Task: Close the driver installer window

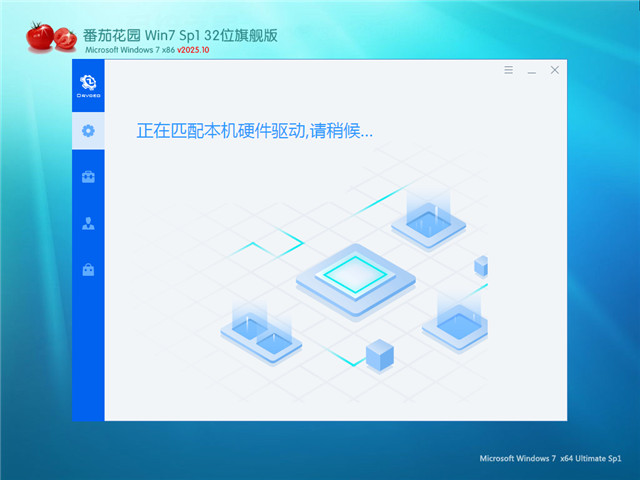Action: pyautogui.click(x=555, y=71)
